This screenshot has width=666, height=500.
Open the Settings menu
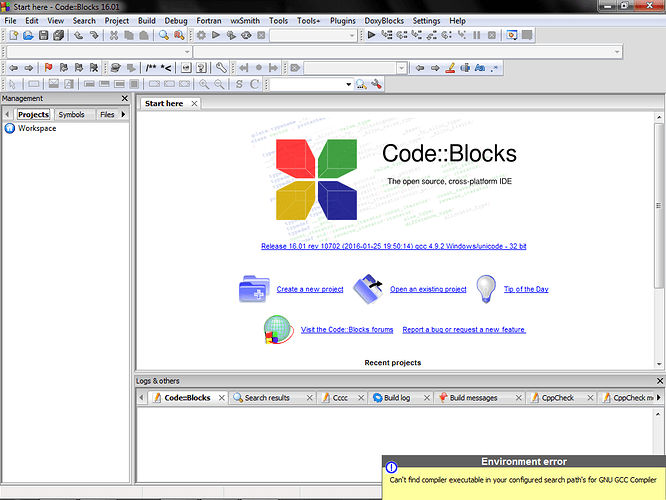[426, 21]
